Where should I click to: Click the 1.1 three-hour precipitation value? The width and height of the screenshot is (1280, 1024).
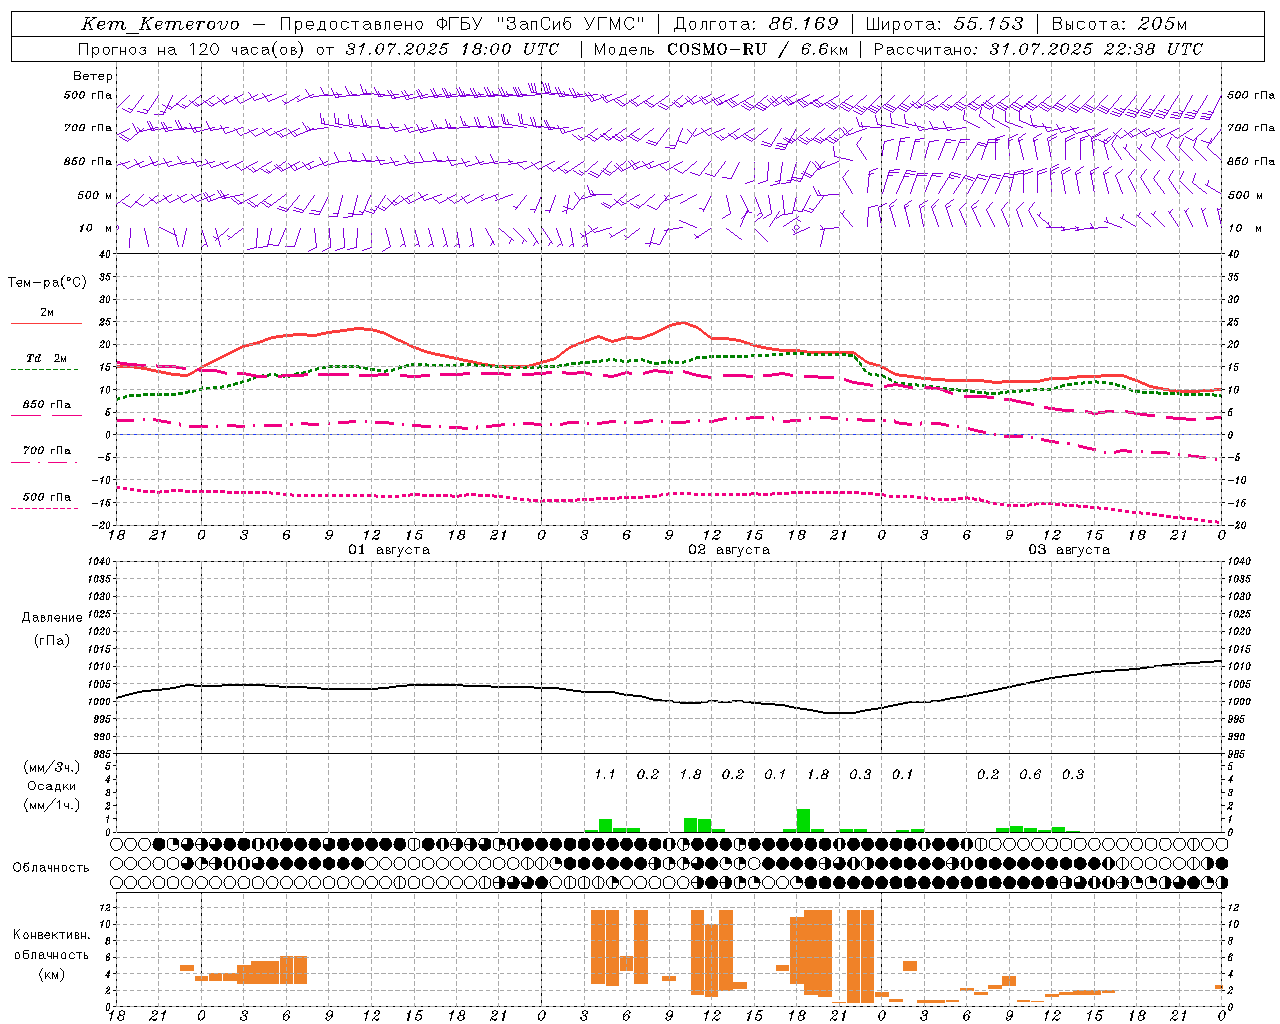click(605, 774)
